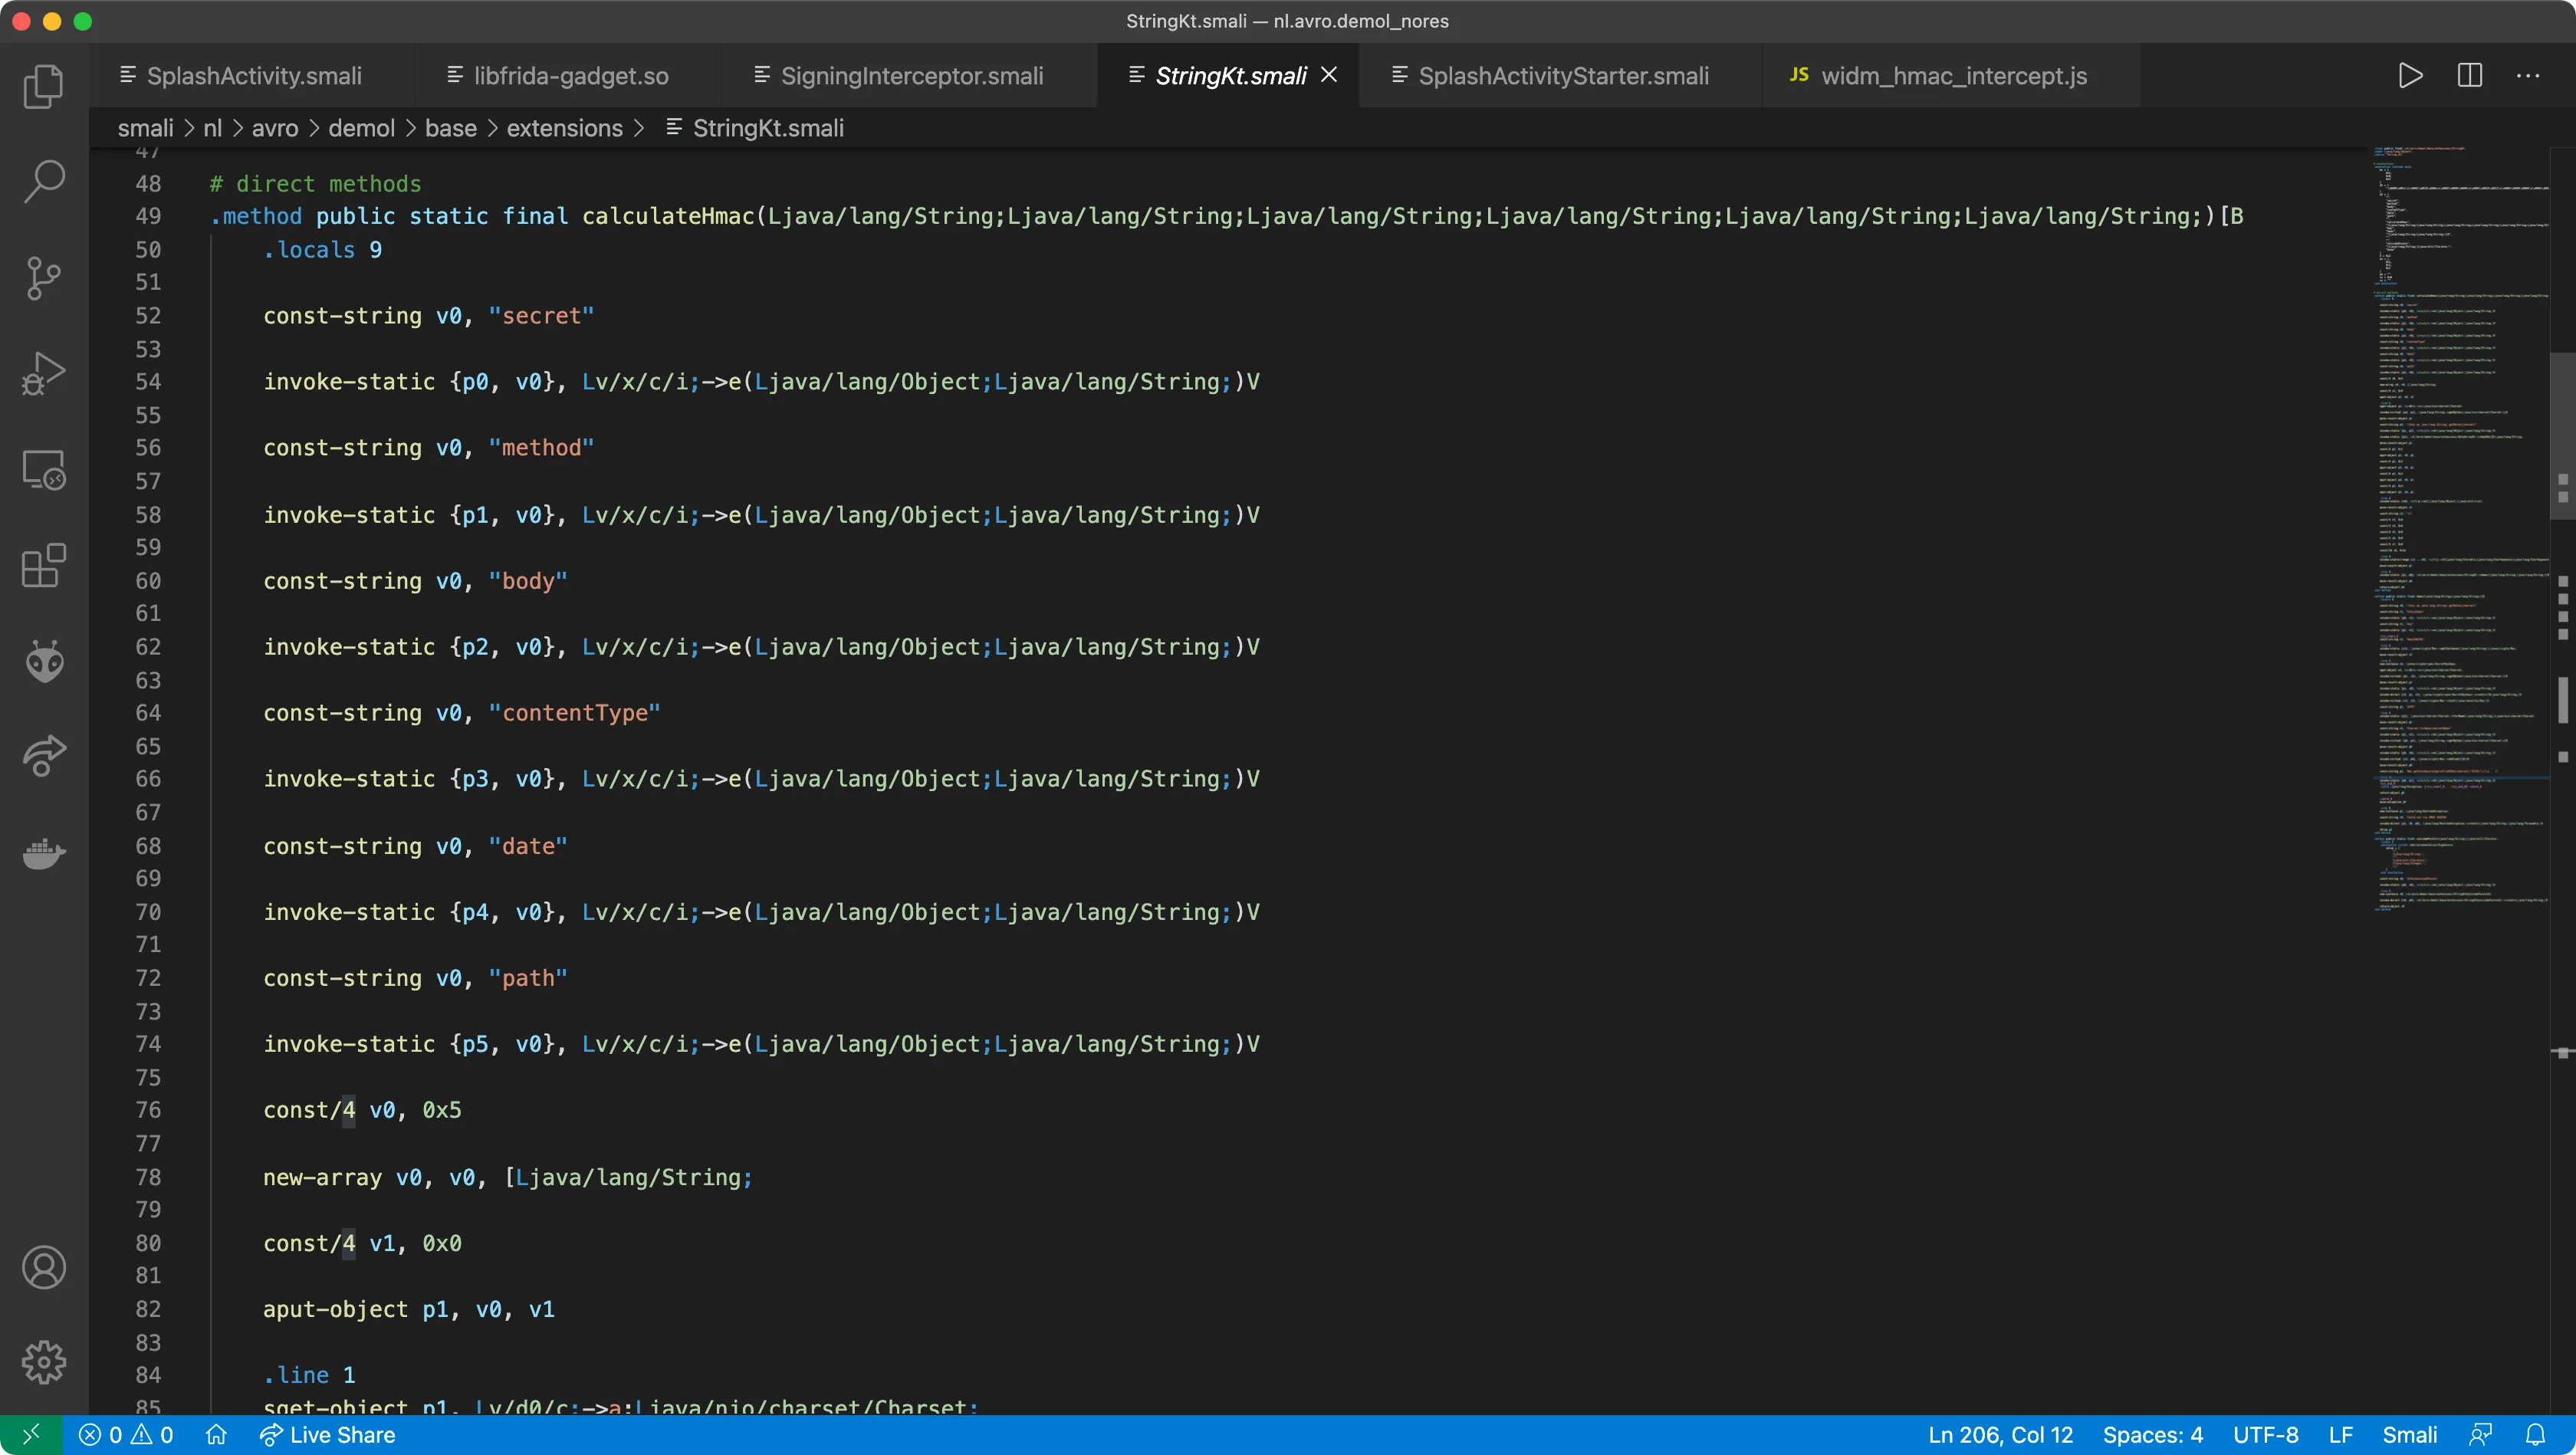Split the editor to the right
This screenshot has width=2576, height=1455.
coord(2470,76)
